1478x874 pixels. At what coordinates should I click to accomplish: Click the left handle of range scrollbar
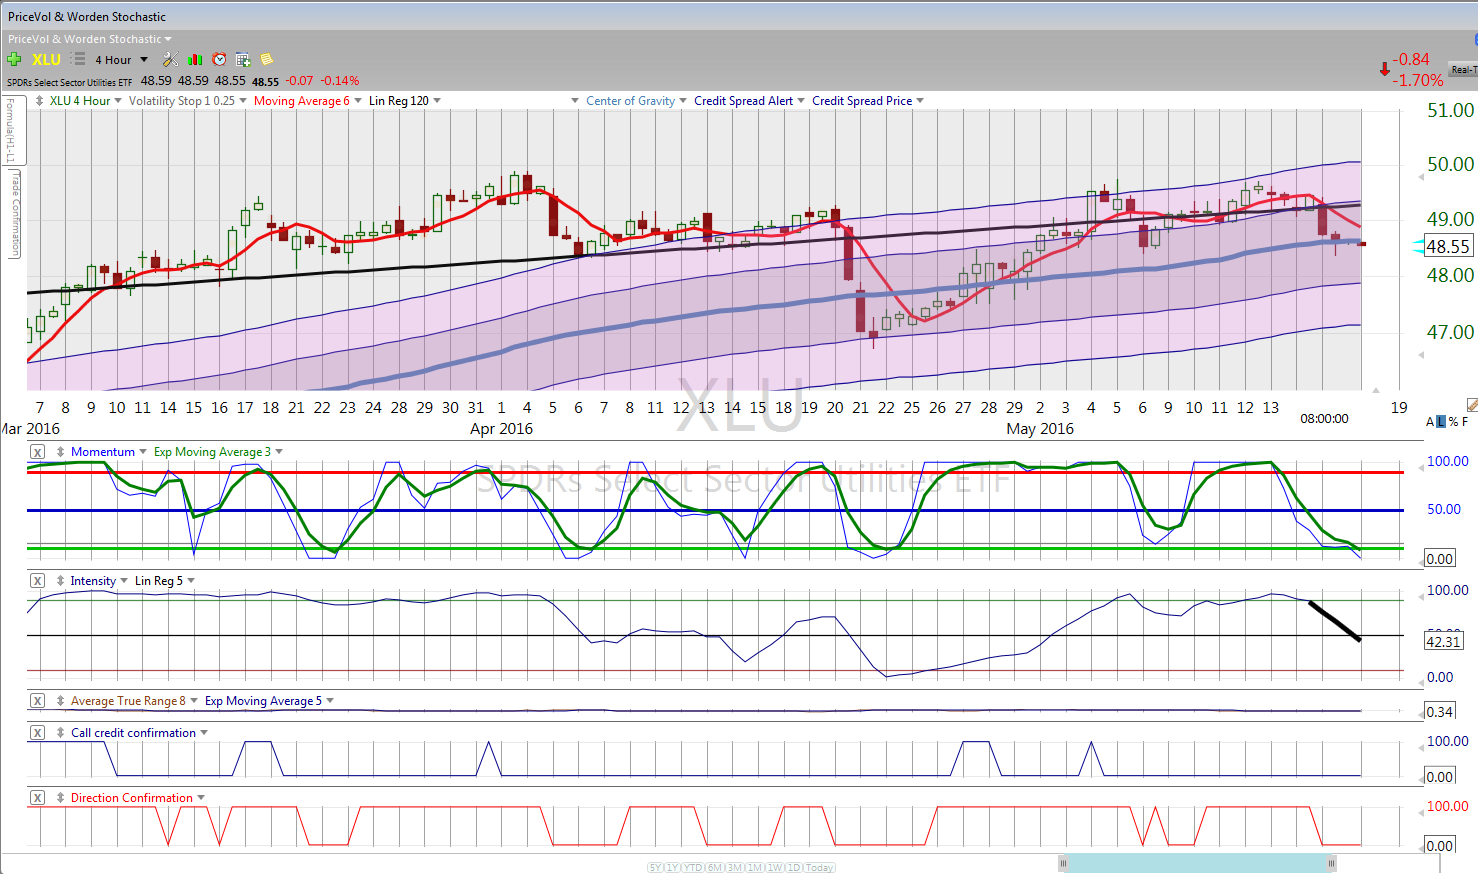1063,863
